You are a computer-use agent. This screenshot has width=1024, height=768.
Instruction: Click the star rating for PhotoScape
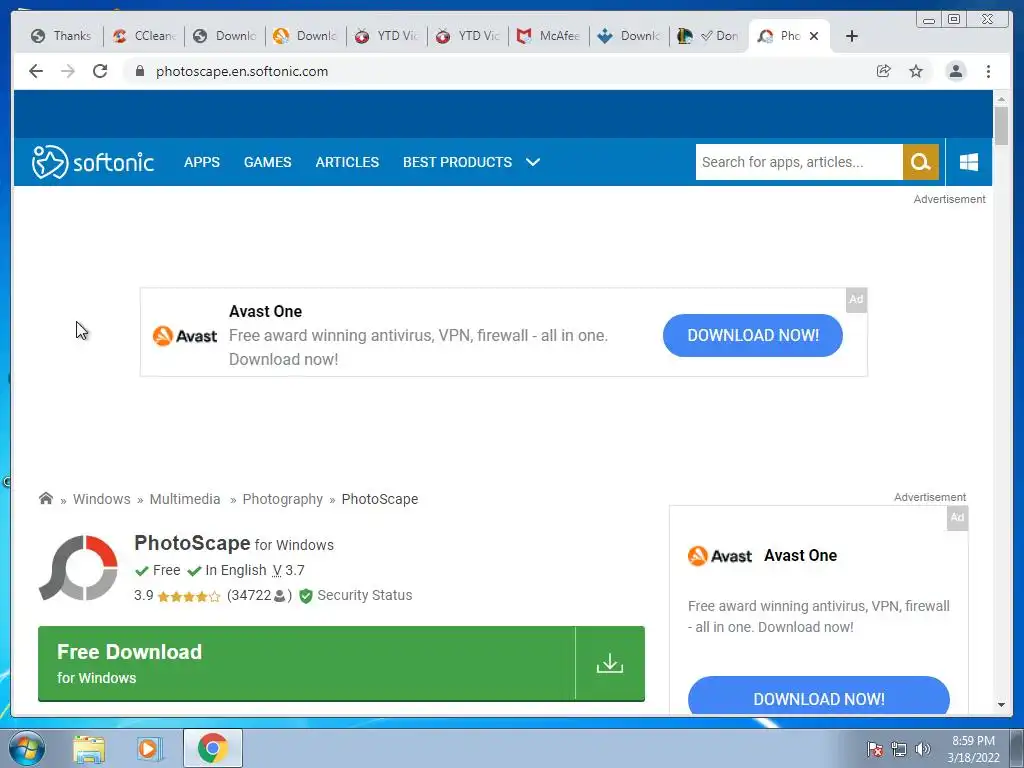pyautogui.click(x=189, y=596)
